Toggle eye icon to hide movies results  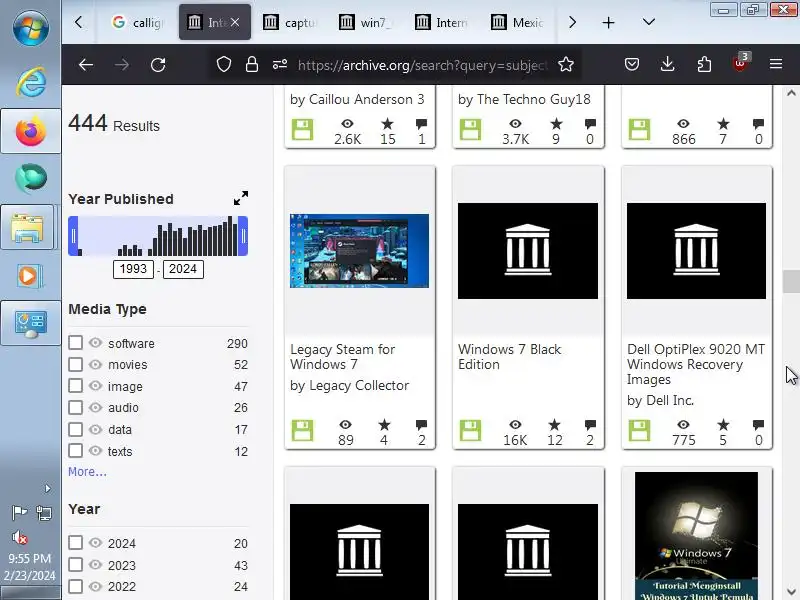[95, 364]
